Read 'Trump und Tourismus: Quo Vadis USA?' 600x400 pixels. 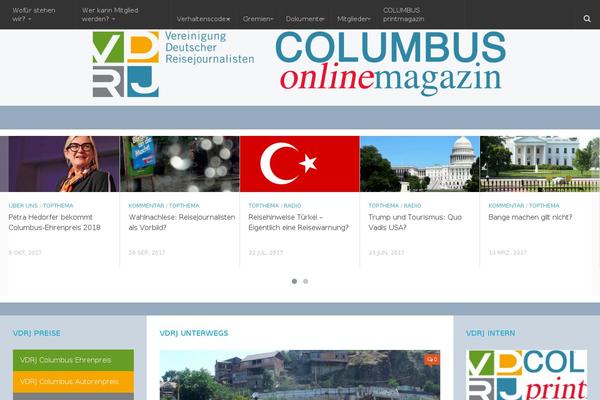[415, 222]
